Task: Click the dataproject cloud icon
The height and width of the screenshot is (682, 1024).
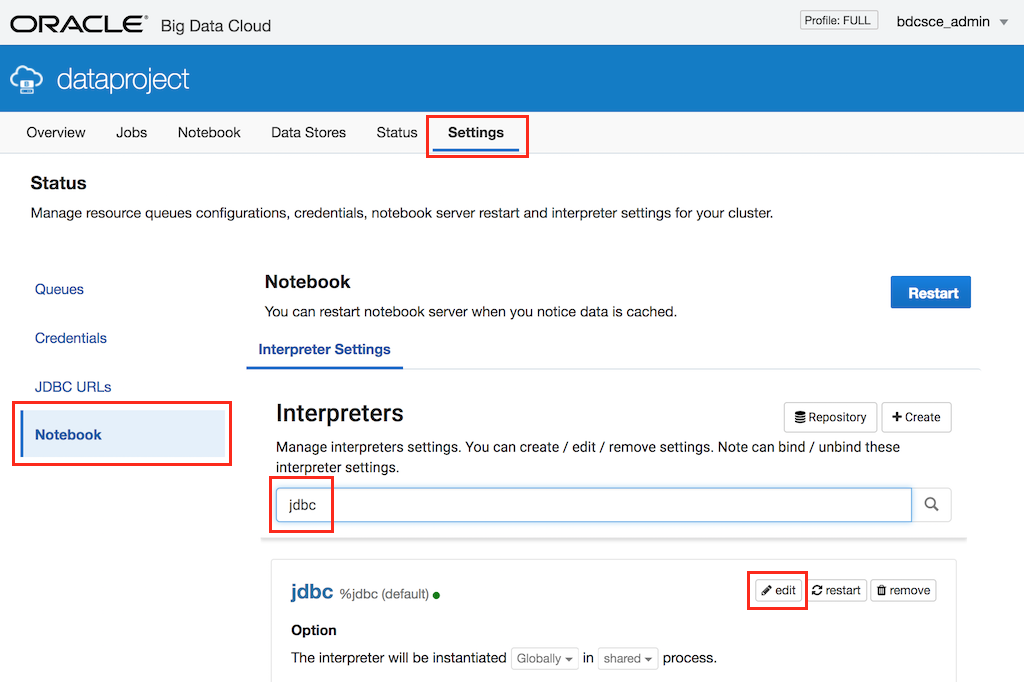Action: (26, 79)
